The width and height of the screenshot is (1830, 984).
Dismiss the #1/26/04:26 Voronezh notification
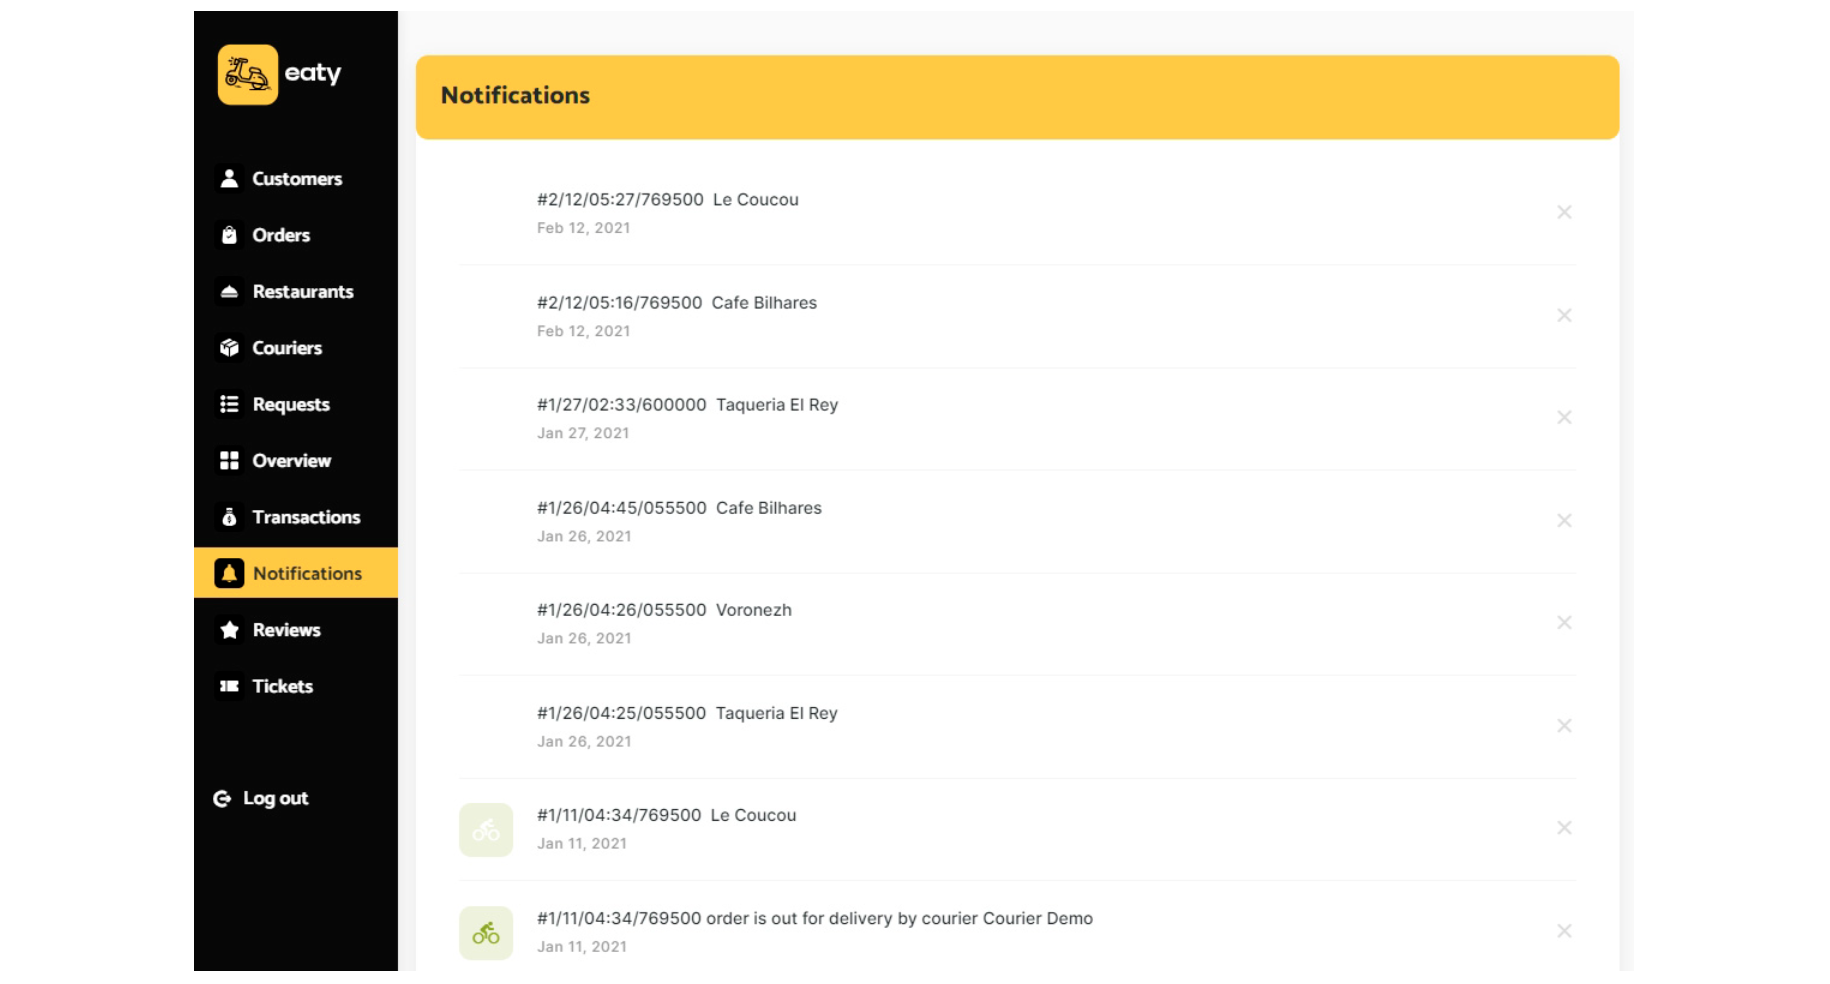pos(1564,622)
